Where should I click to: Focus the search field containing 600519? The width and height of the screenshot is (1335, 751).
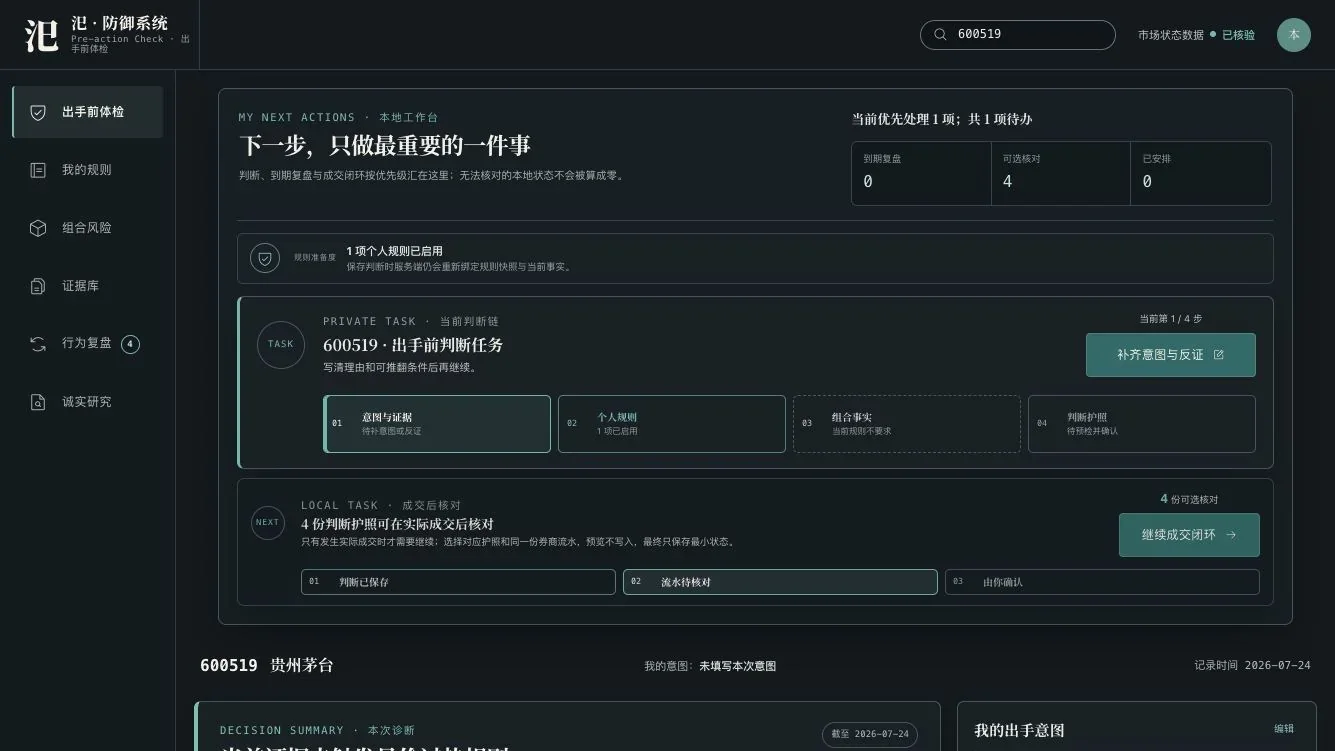[x=1017, y=34]
